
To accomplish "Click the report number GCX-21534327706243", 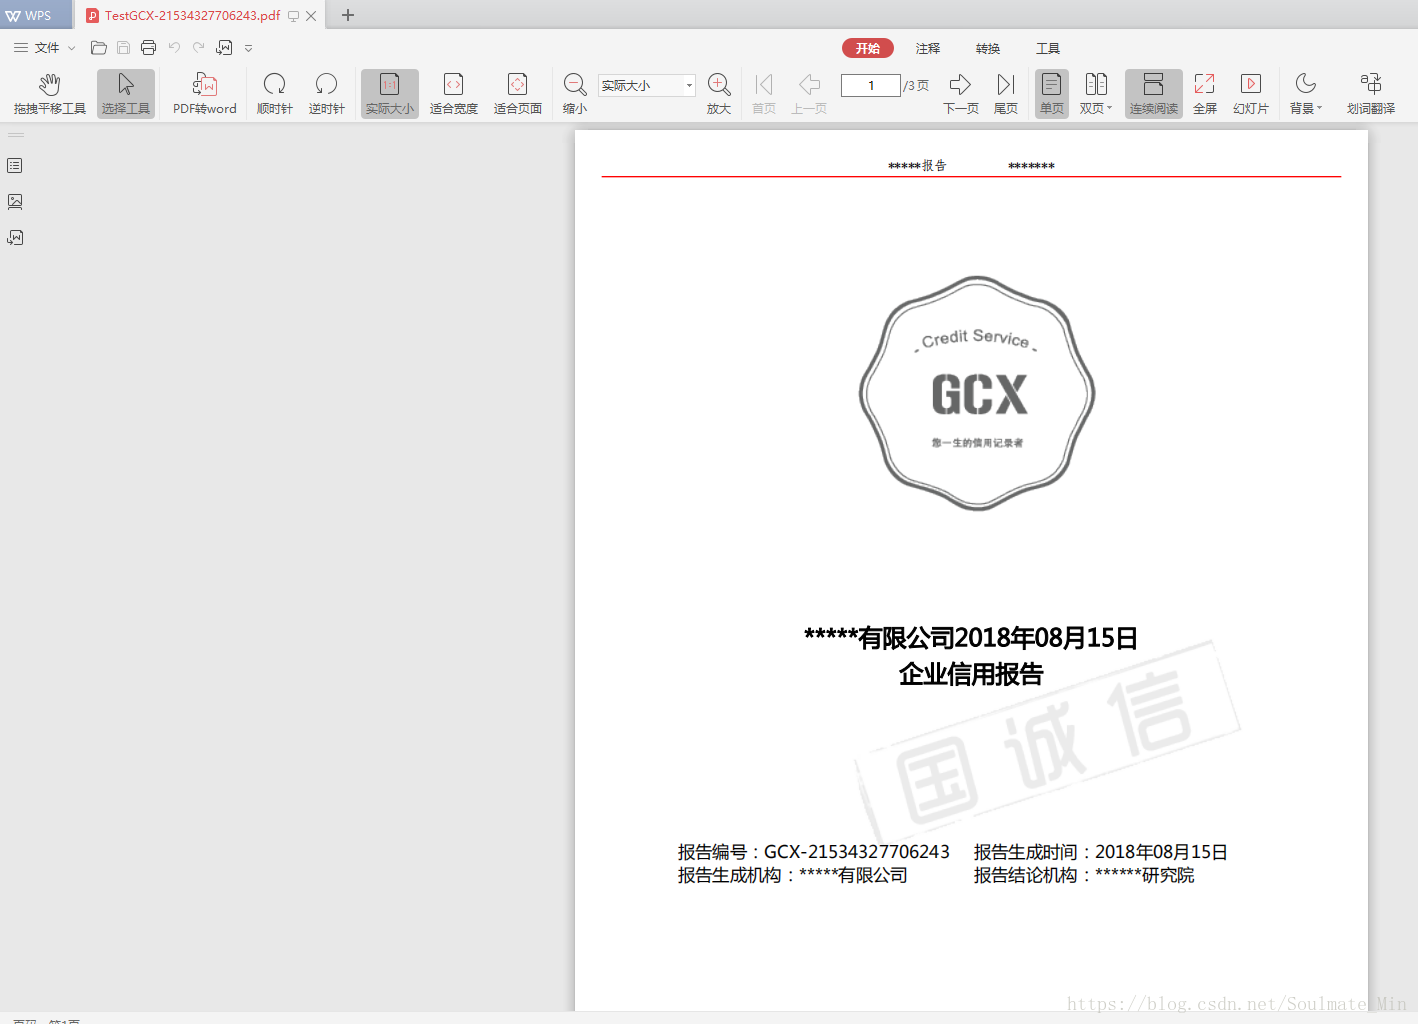I will (857, 852).
